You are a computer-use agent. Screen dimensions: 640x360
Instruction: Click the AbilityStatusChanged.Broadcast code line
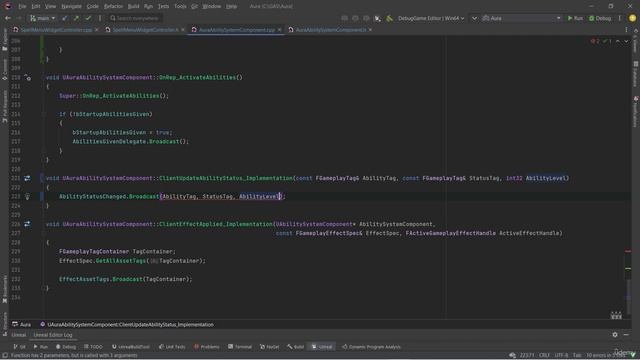click(172, 196)
